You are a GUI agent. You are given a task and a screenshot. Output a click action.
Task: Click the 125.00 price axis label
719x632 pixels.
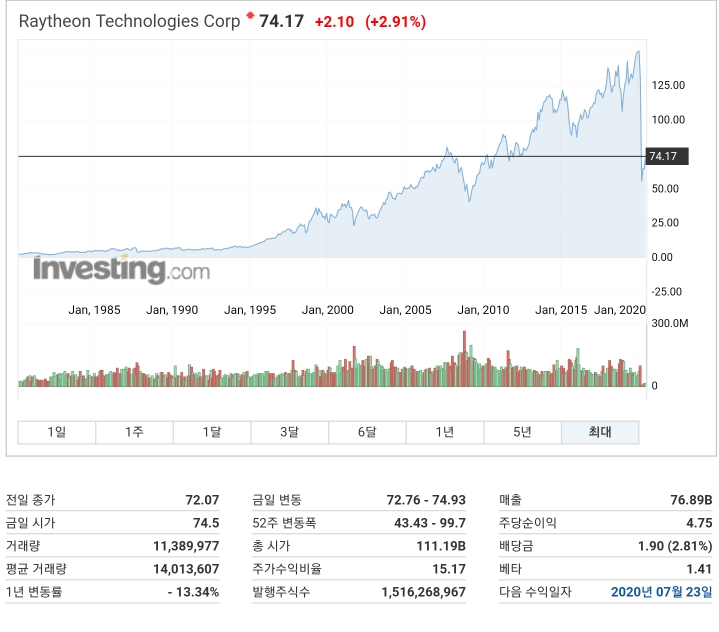[x=668, y=85]
